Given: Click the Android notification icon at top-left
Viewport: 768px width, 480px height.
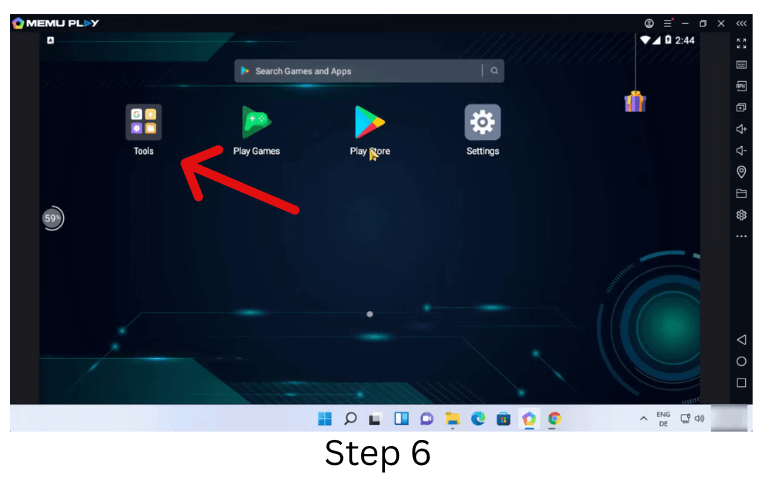Looking at the screenshot, I should click(x=50, y=40).
